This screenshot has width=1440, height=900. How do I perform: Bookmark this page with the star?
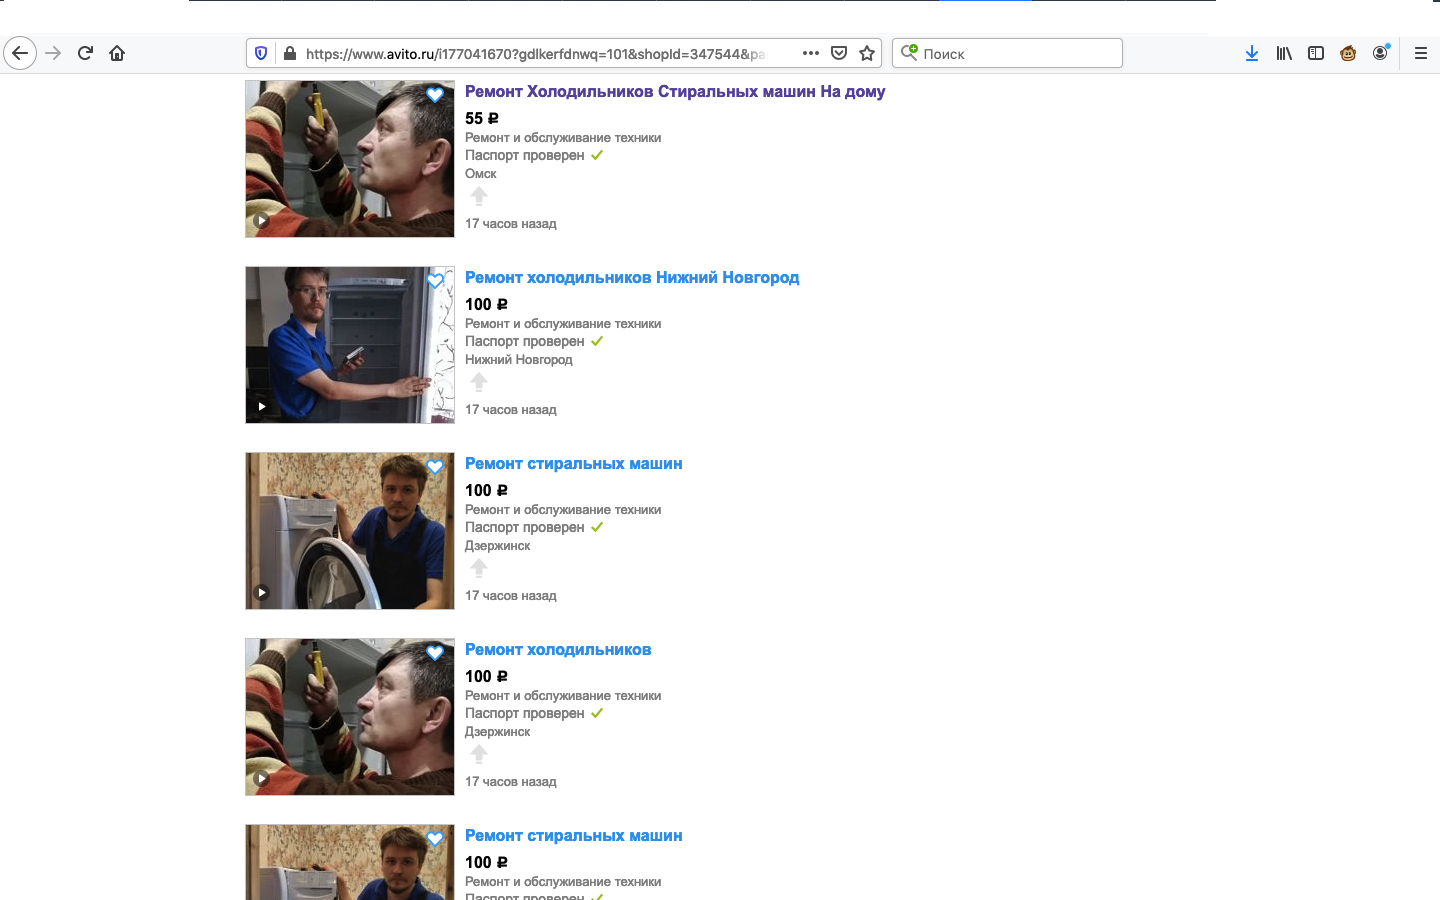pyautogui.click(x=867, y=53)
